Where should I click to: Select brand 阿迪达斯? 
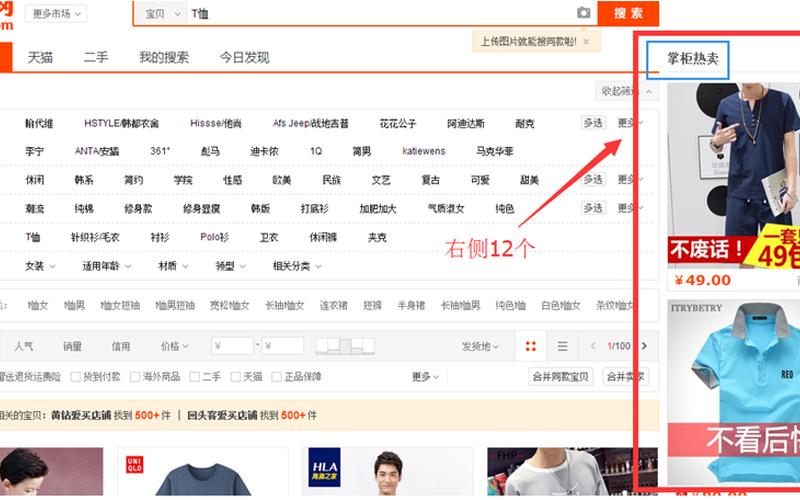click(466, 123)
